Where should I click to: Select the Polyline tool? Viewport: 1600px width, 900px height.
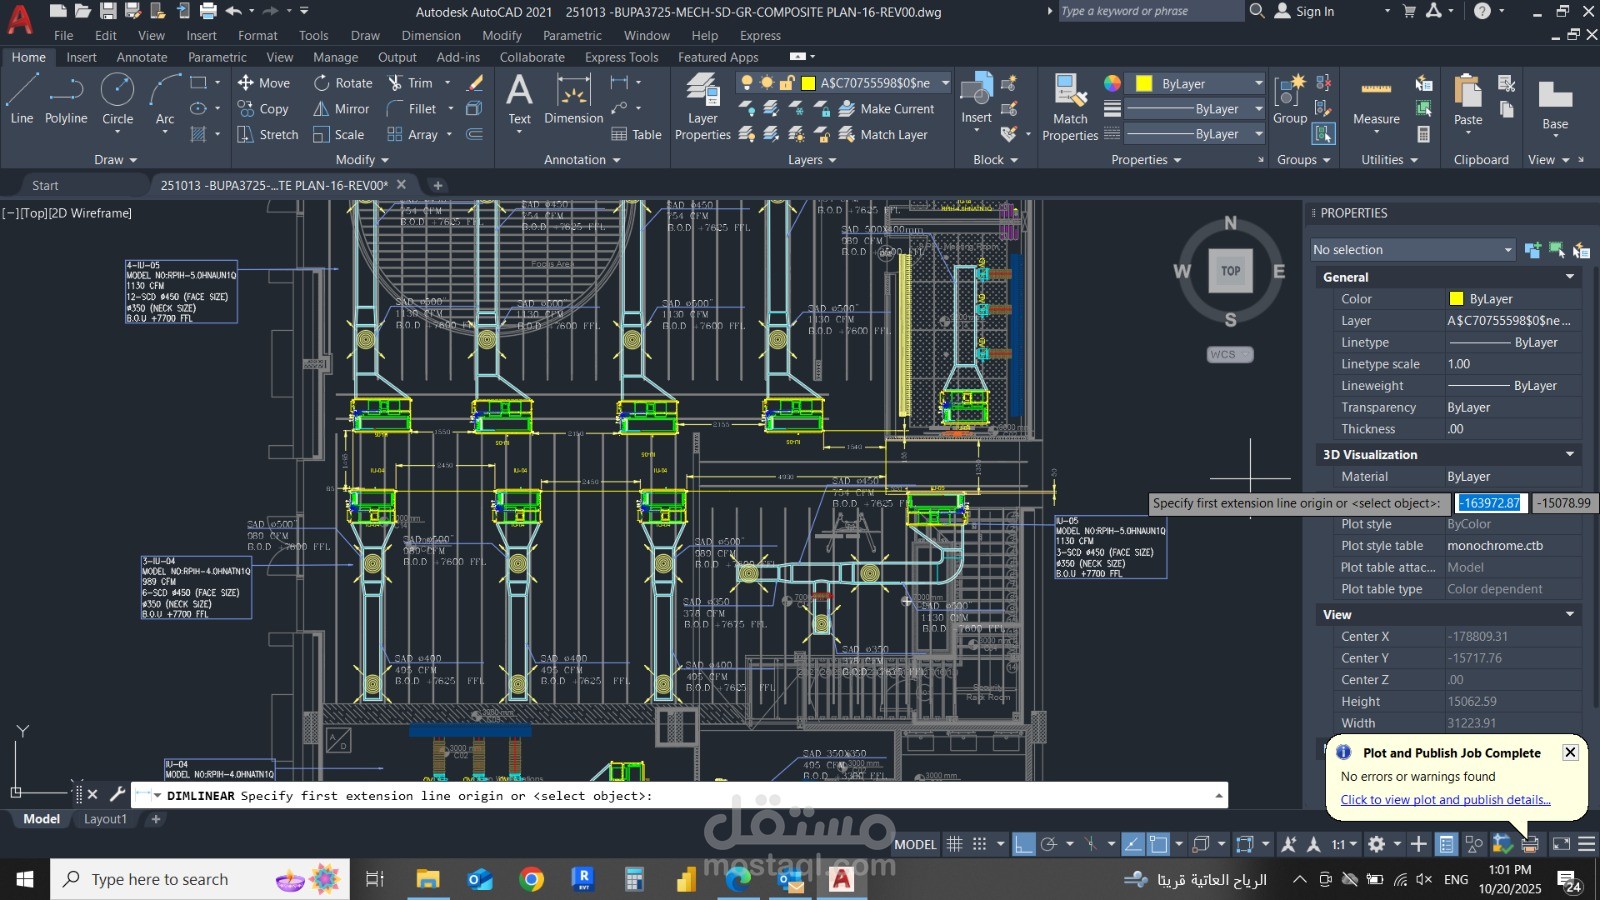click(x=66, y=99)
